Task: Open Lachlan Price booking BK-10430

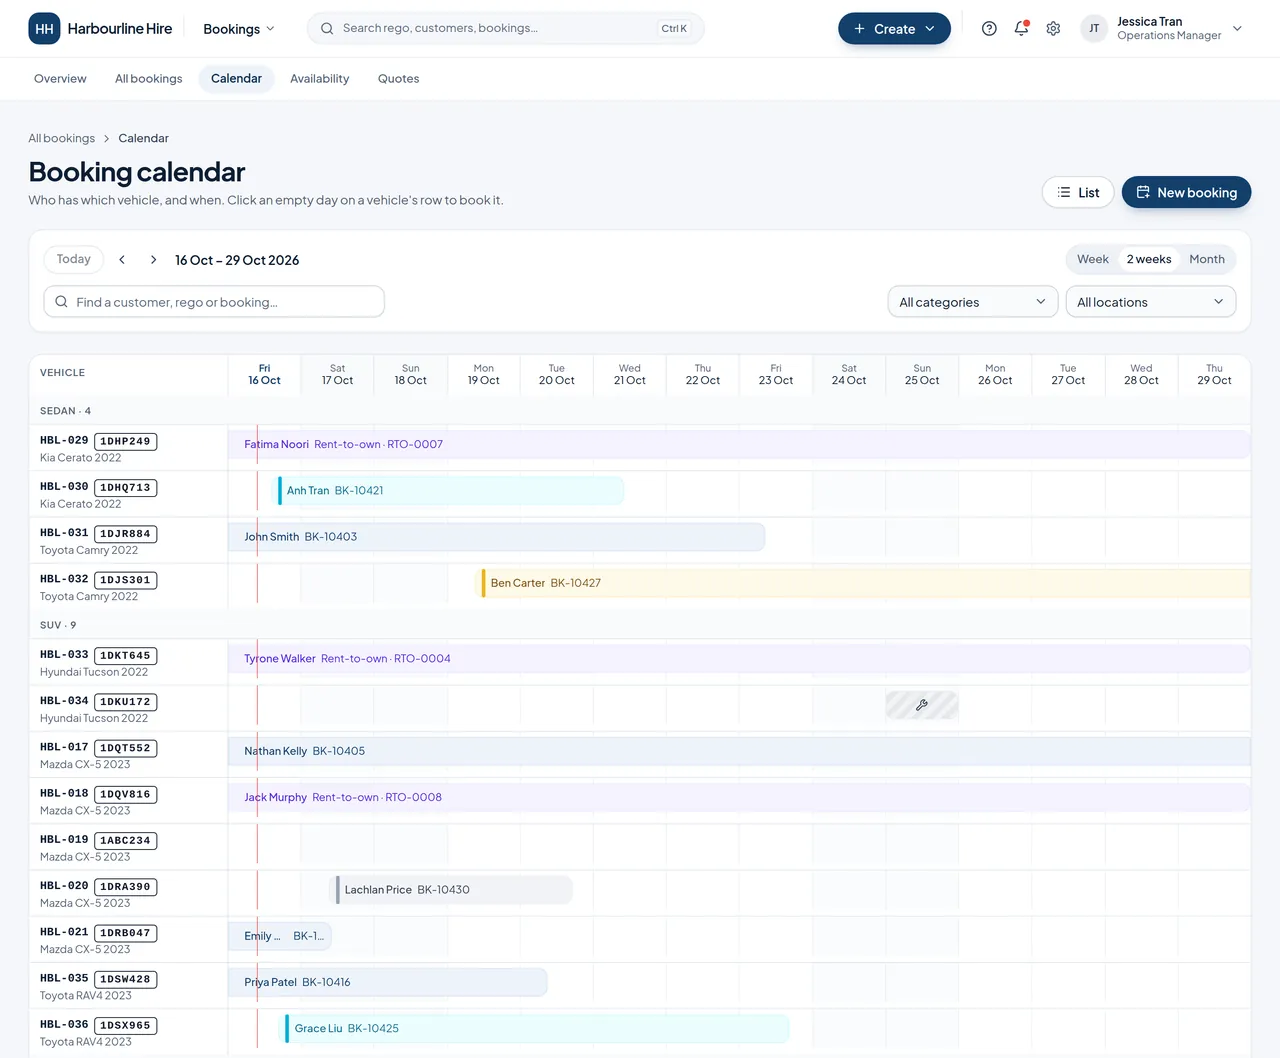Action: [x=454, y=890]
